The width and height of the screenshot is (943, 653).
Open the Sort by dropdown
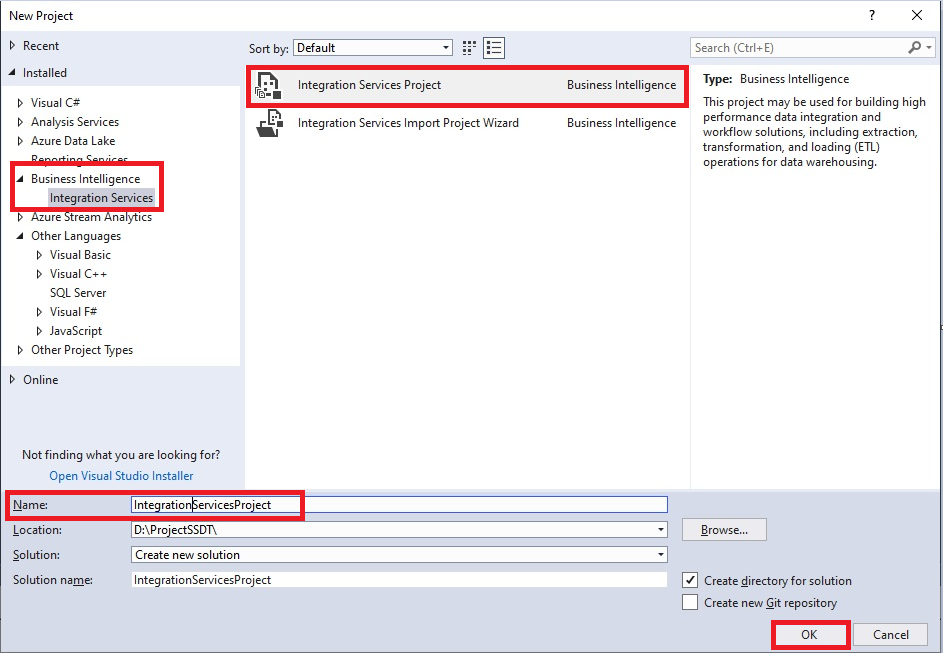[444, 47]
